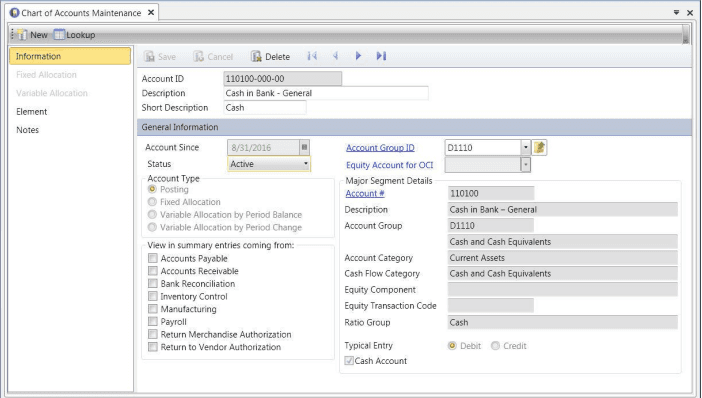Screen dimensions: 702x398
Task: Check the Accounts Receivable checkbox
Action: coord(153,271)
